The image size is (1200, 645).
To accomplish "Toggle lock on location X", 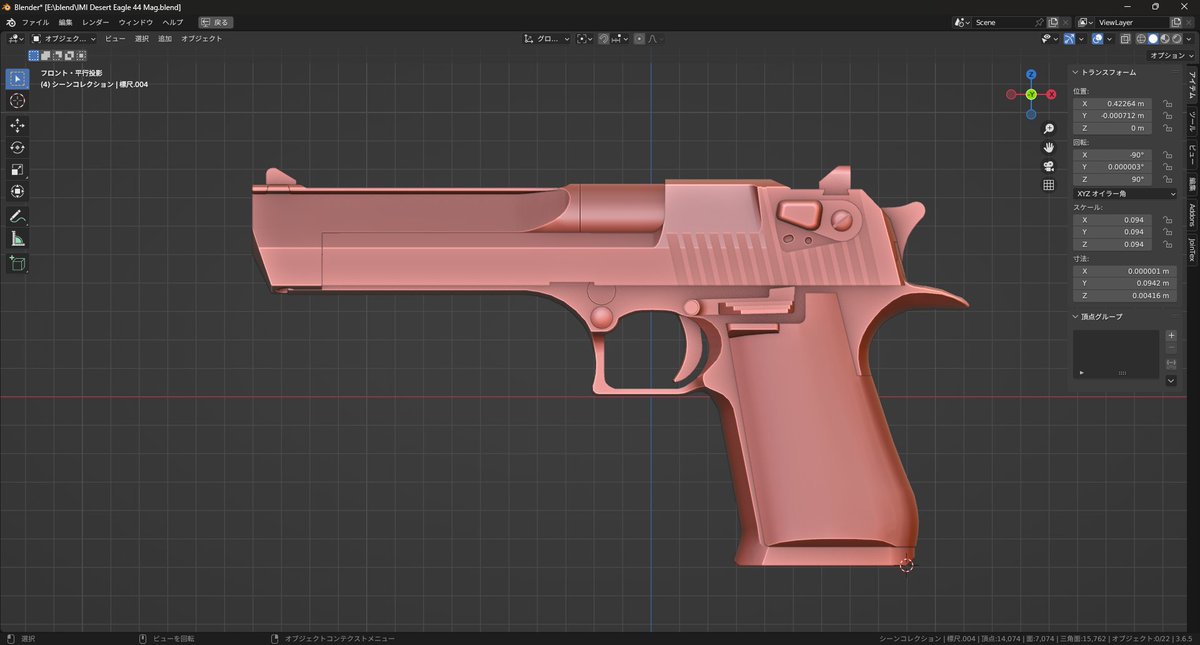I will (1168, 103).
